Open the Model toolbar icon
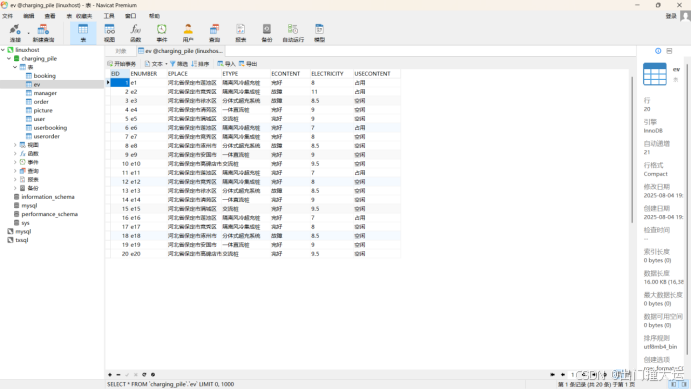This screenshot has height=389, width=692. point(320,33)
